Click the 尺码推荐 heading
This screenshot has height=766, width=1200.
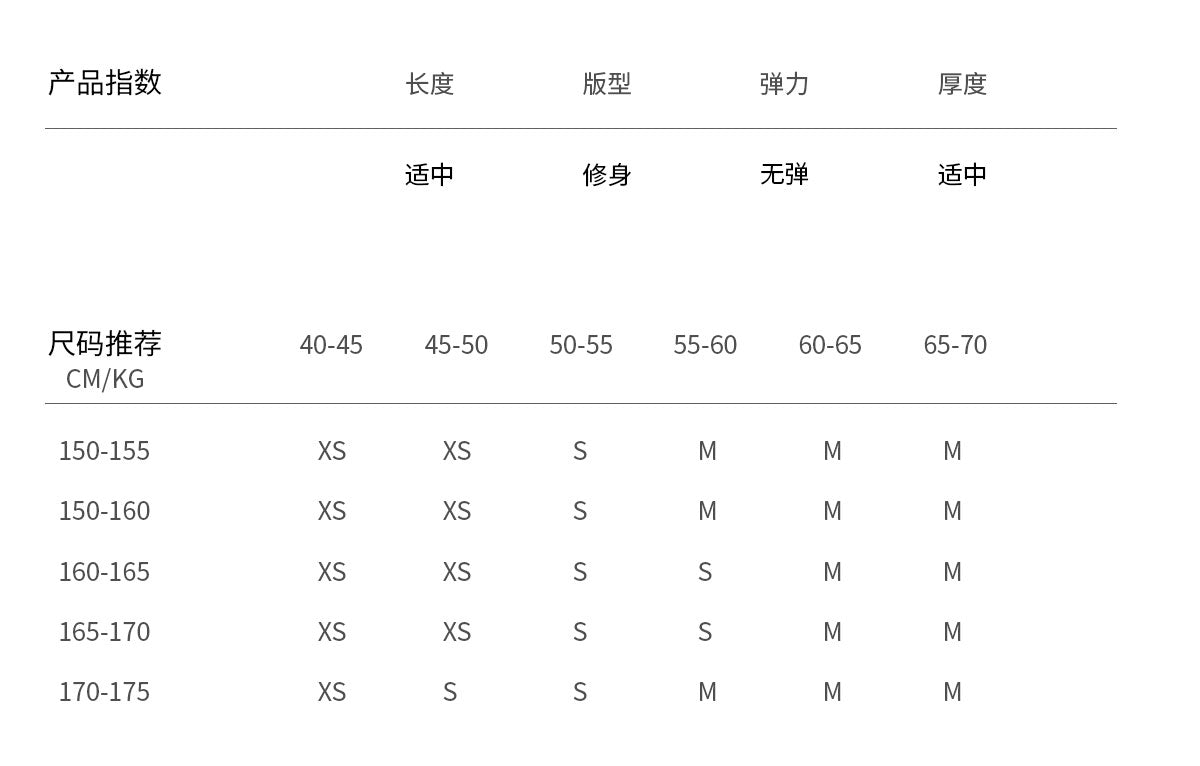[x=104, y=344]
